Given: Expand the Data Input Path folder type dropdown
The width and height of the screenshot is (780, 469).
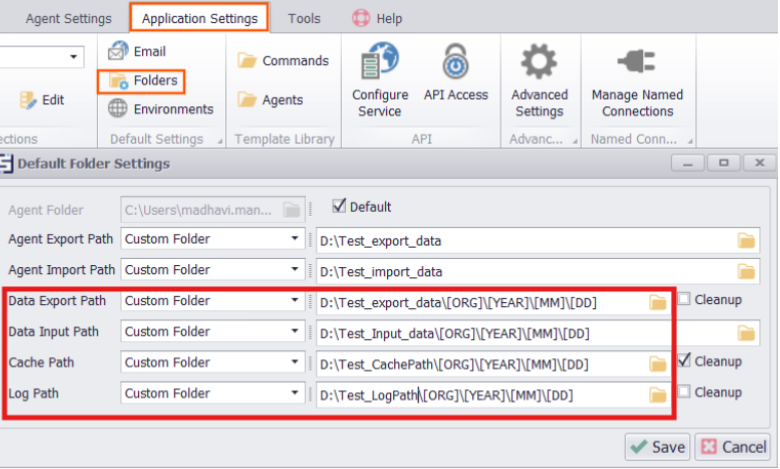Looking at the screenshot, I should click(294, 332).
